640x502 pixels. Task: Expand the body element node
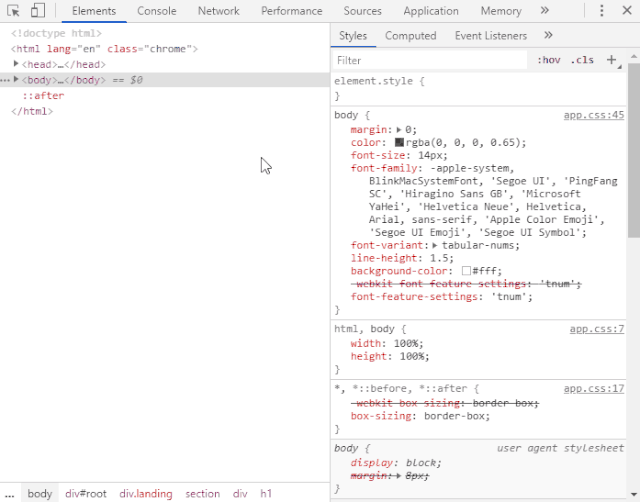pos(16,79)
